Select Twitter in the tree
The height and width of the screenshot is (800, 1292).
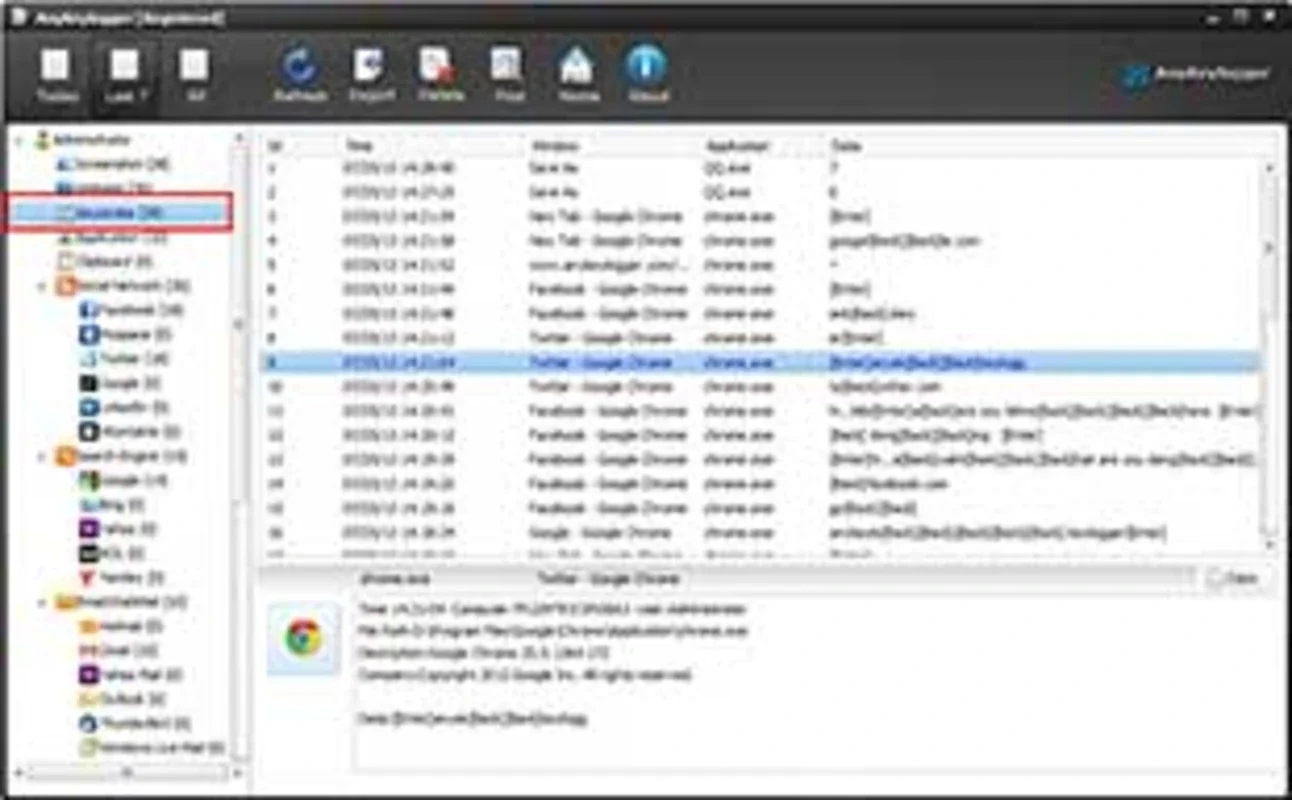125,359
